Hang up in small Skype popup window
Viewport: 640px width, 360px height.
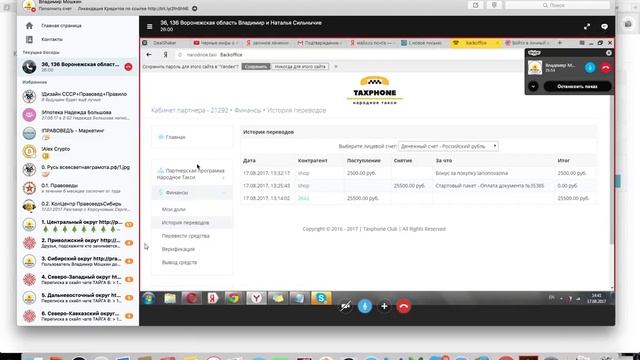[606, 68]
